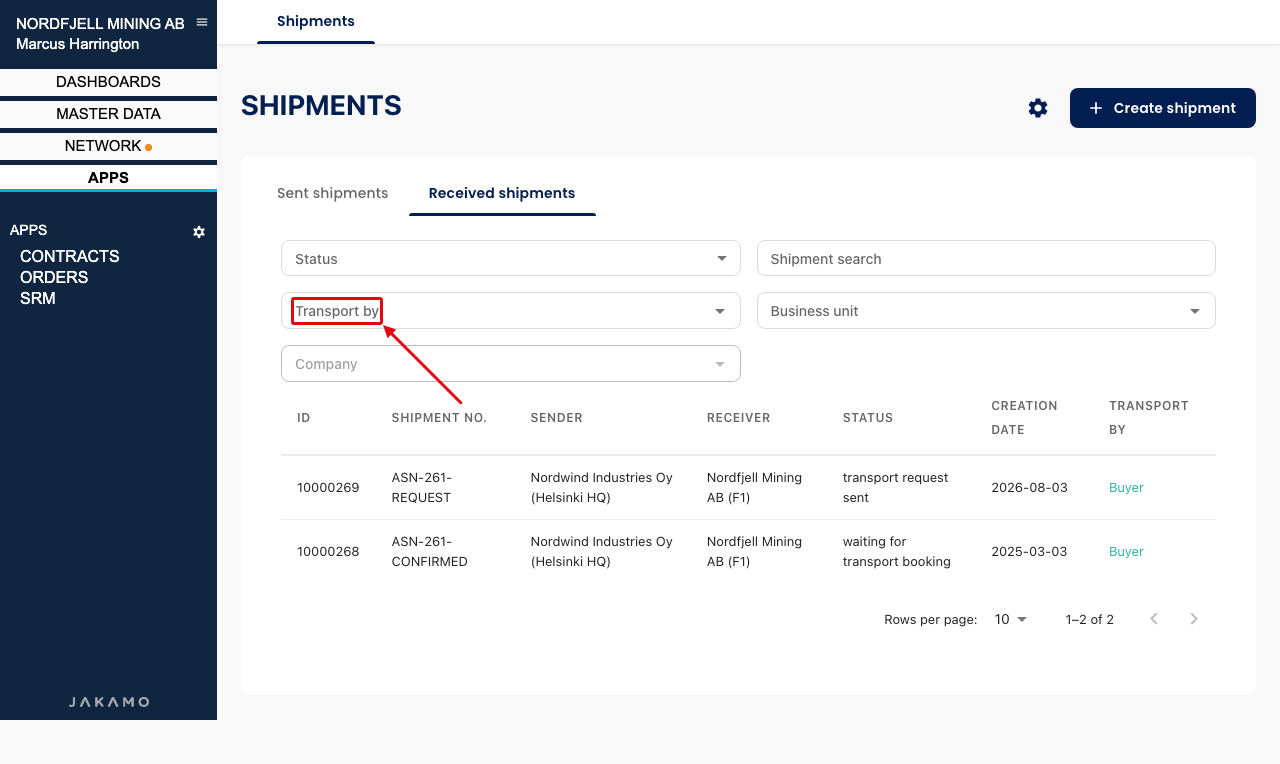Select the Apps menu

108,178
